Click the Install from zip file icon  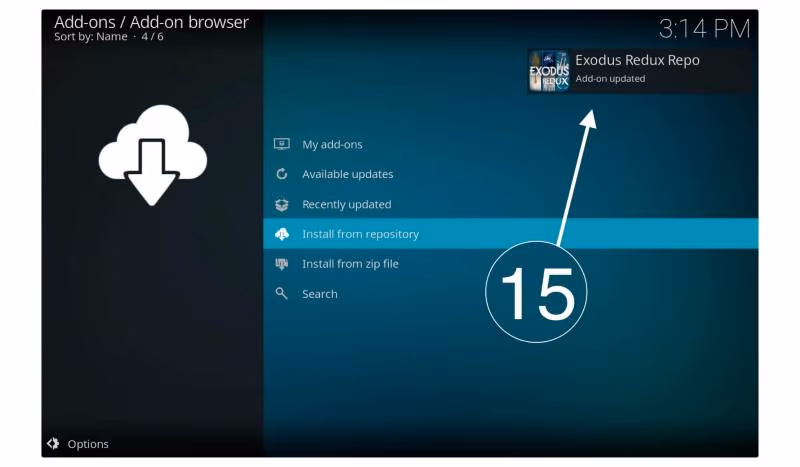(x=282, y=264)
